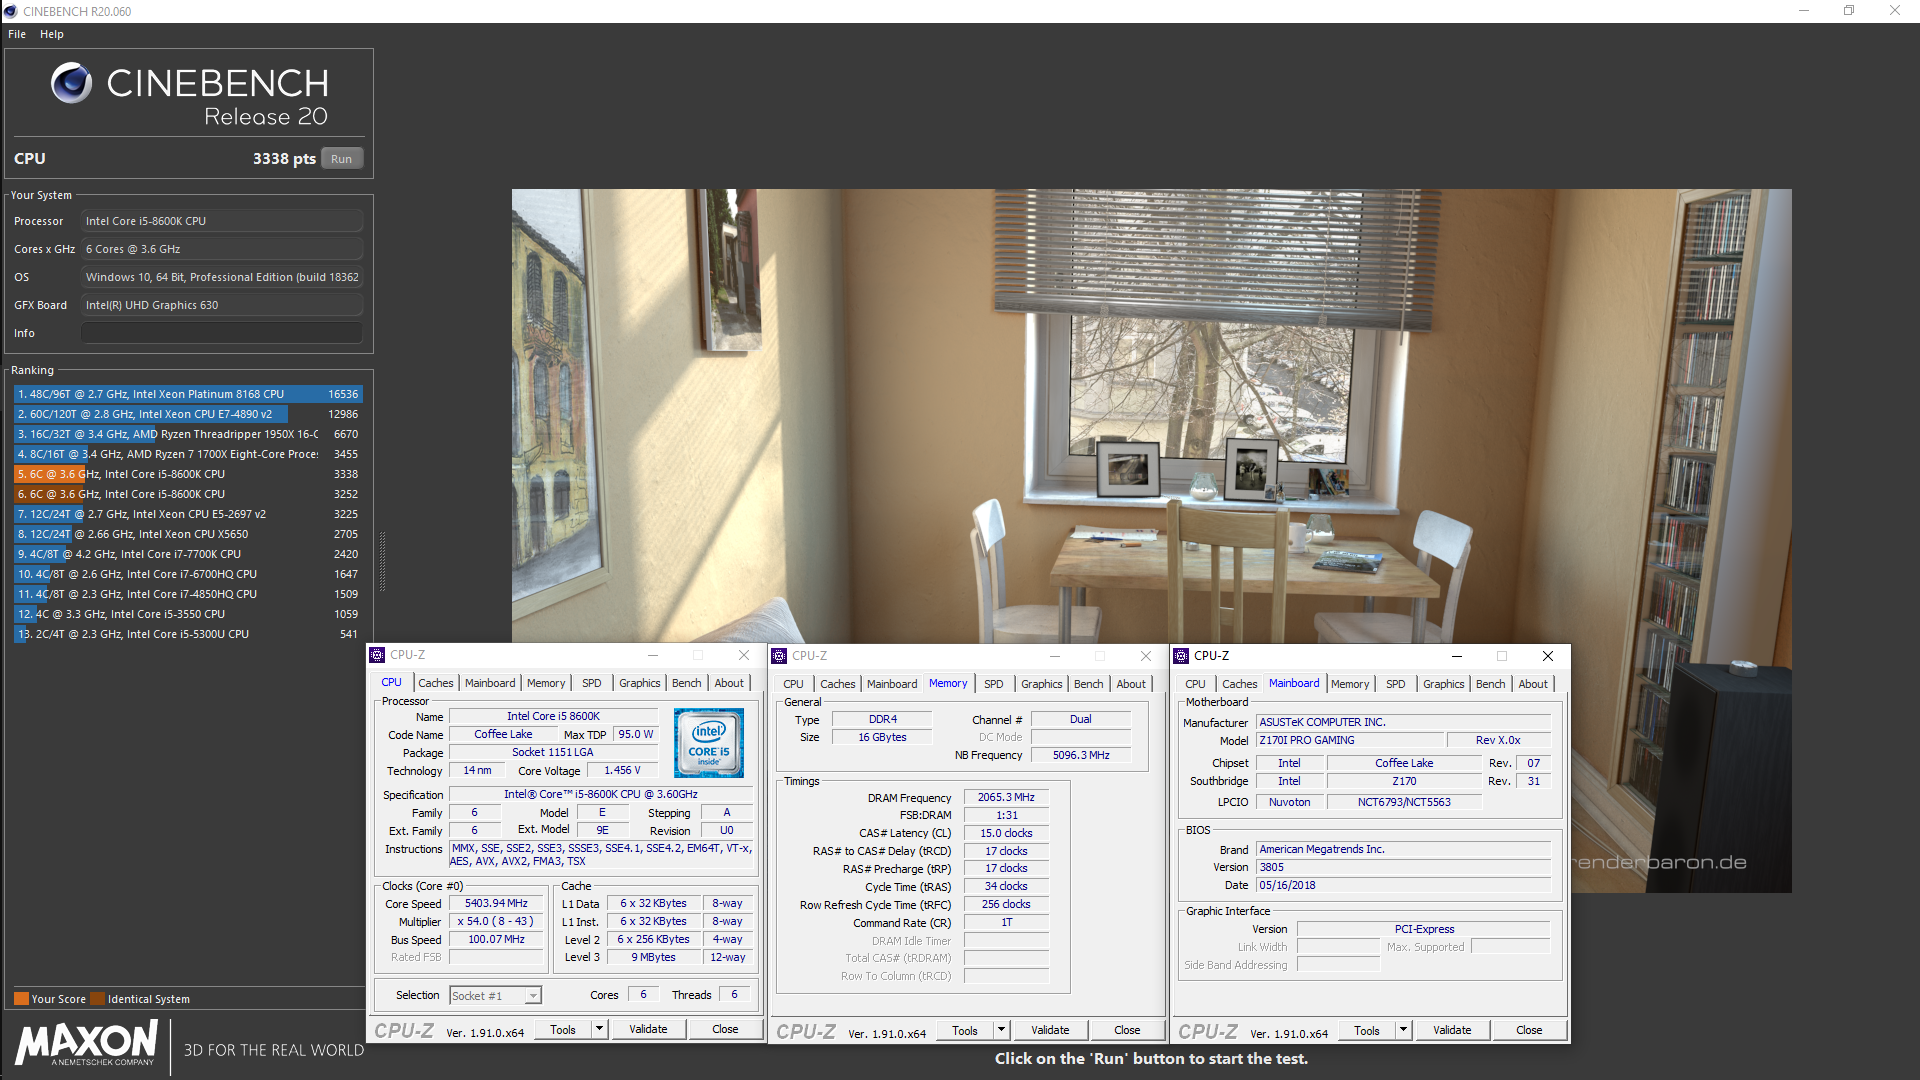Close the first CPU-Z window with X

(x=743, y=655)
